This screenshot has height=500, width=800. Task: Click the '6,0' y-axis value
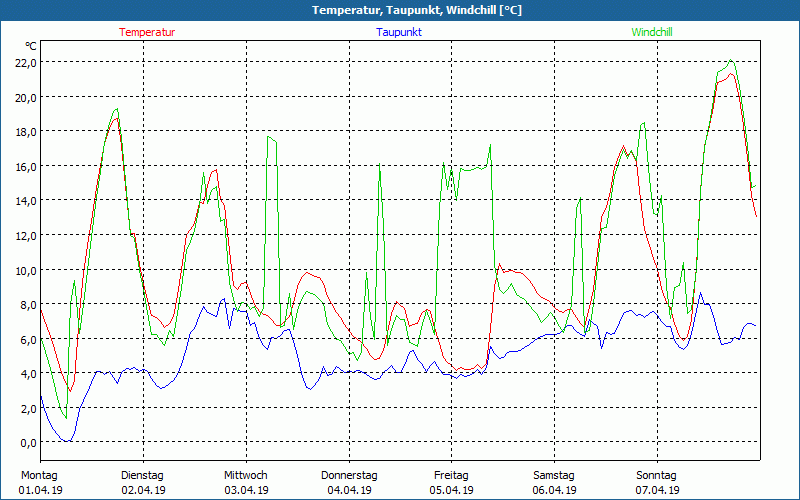click(x=29, y=339)
